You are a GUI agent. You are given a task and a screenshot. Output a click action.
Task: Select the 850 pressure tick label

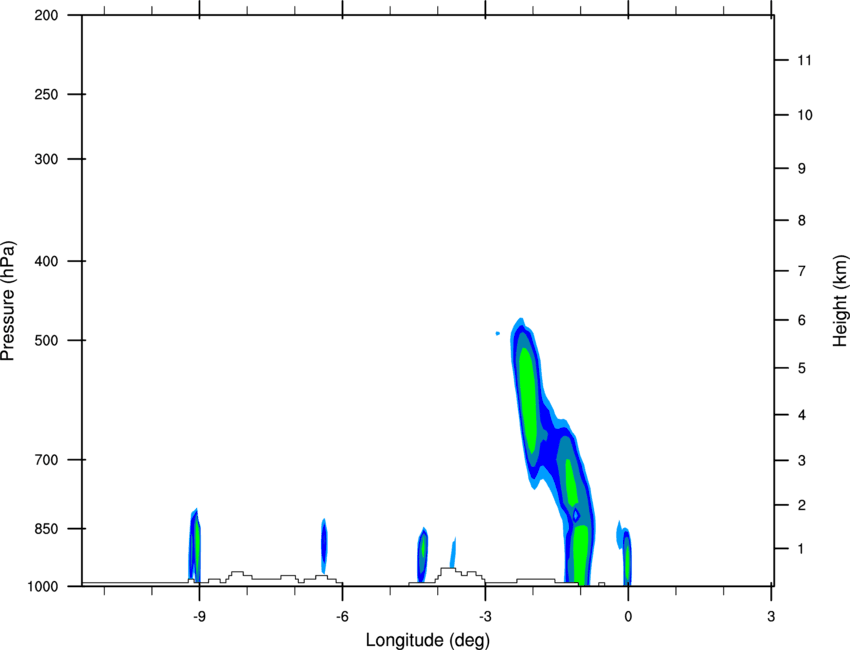click(x=46, y=529)
